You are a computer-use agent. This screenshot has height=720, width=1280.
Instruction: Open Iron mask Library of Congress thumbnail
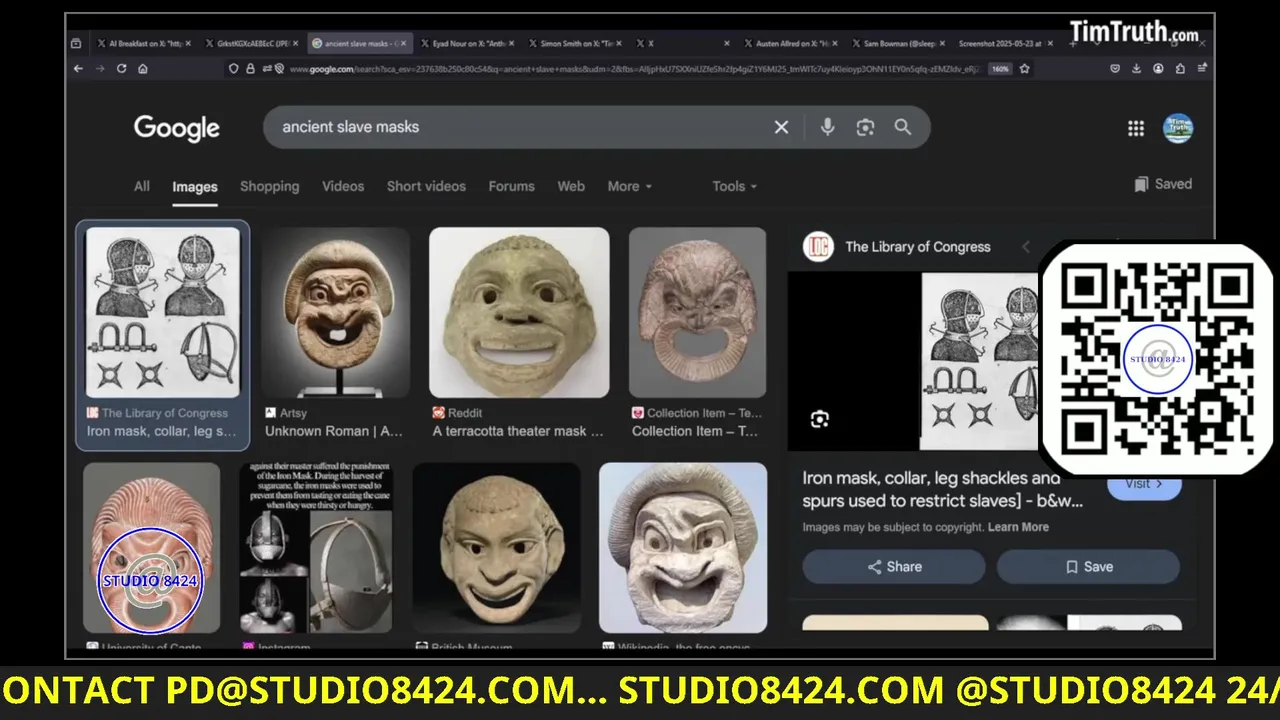pyautogui.click(x=163, y=312)
